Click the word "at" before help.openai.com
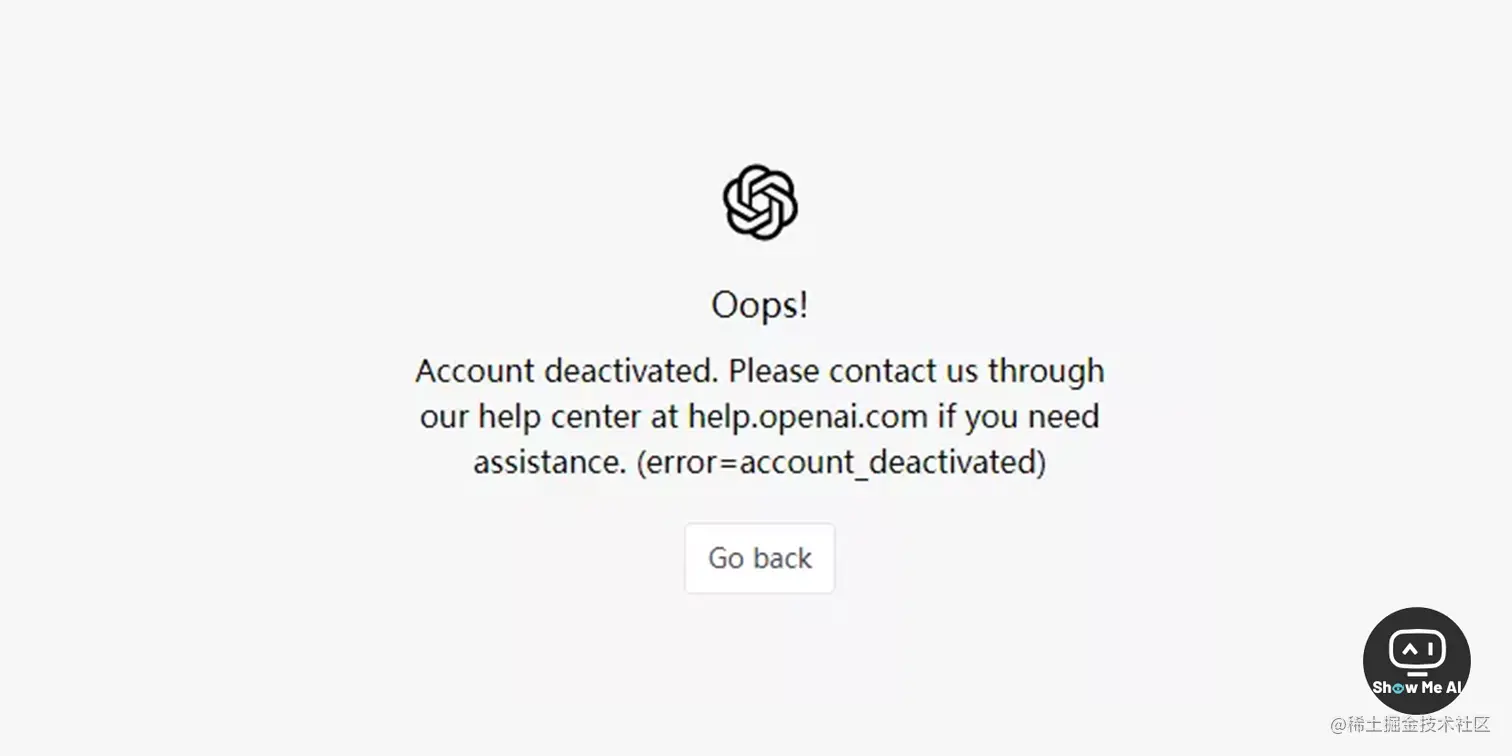The height and width of the screenshot is (756, 1512). (x=665, y=416)
